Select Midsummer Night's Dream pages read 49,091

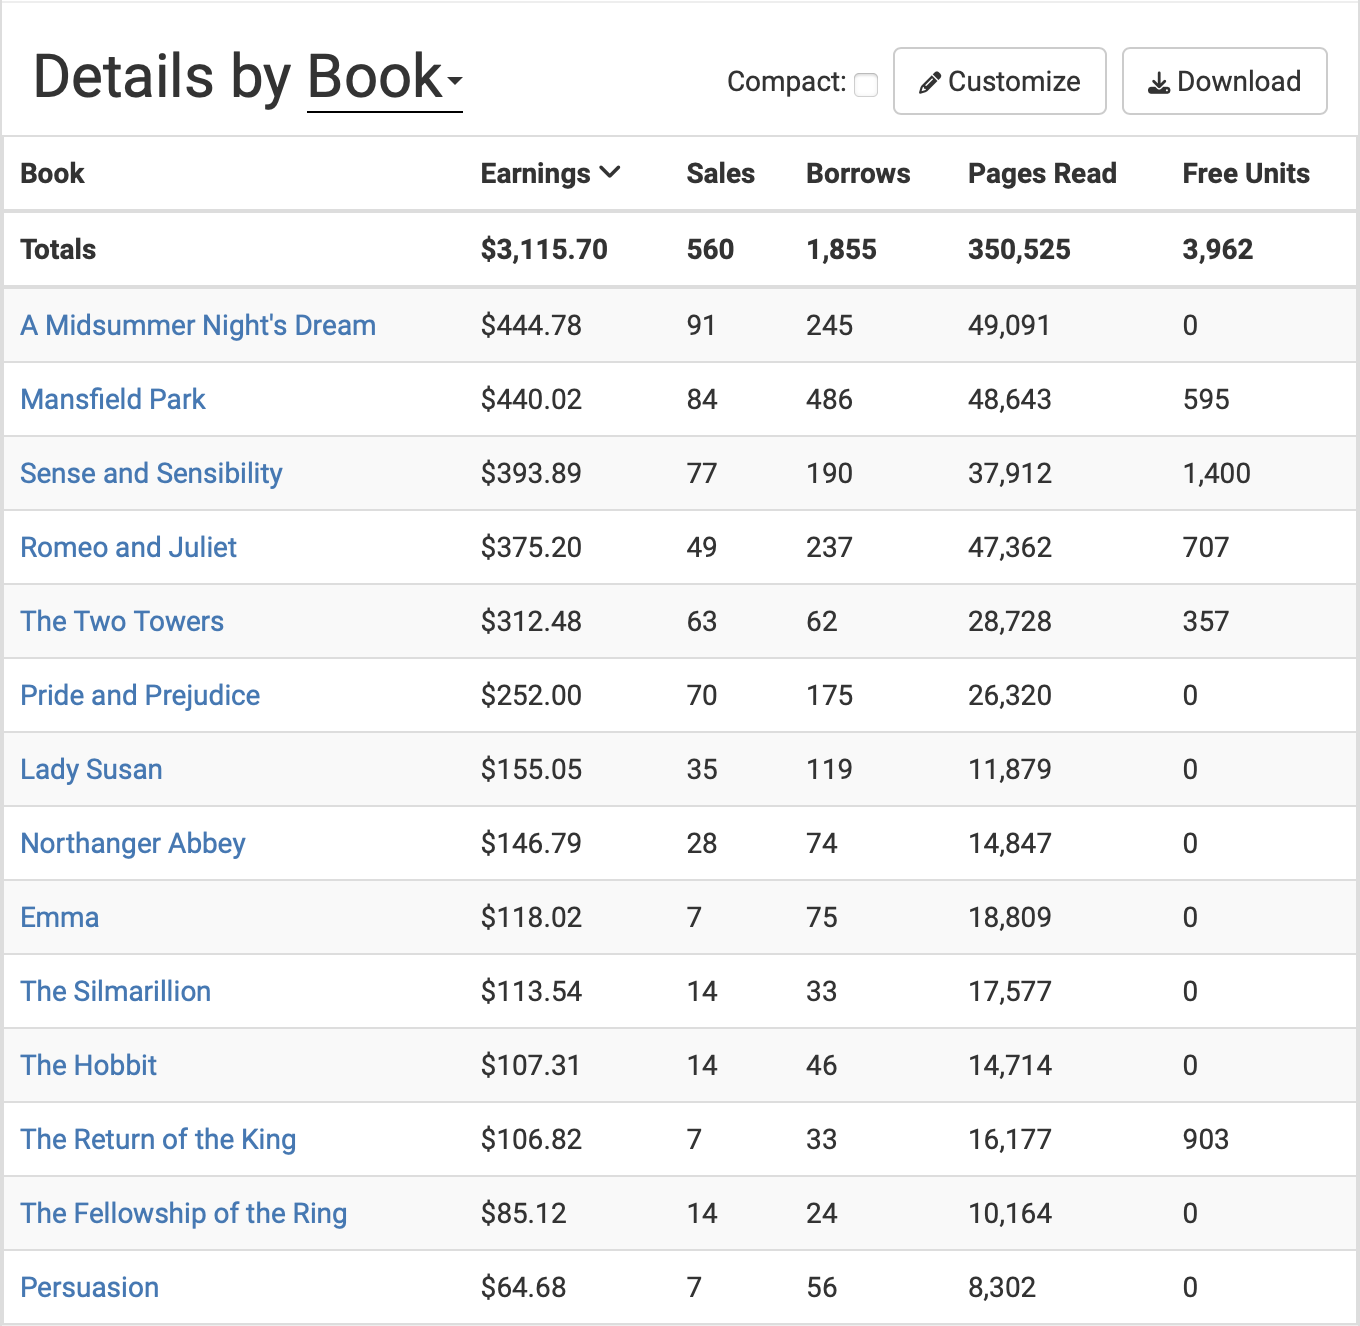point(1009,325)
